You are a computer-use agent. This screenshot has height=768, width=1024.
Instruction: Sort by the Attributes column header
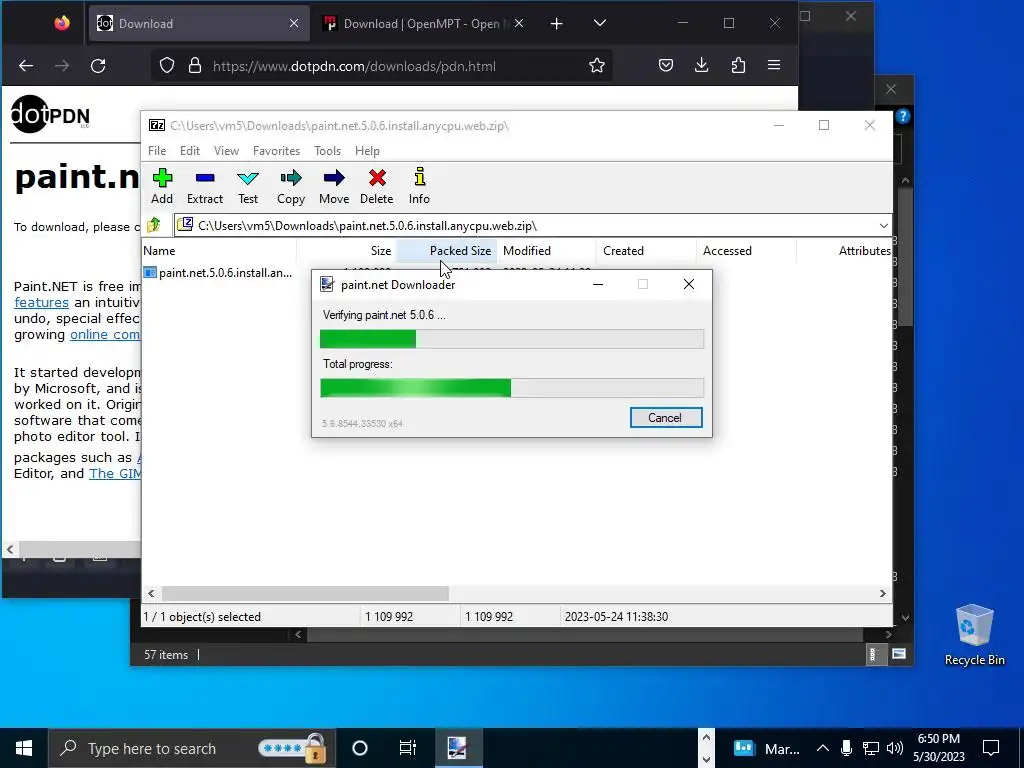[x=844, y=251]
